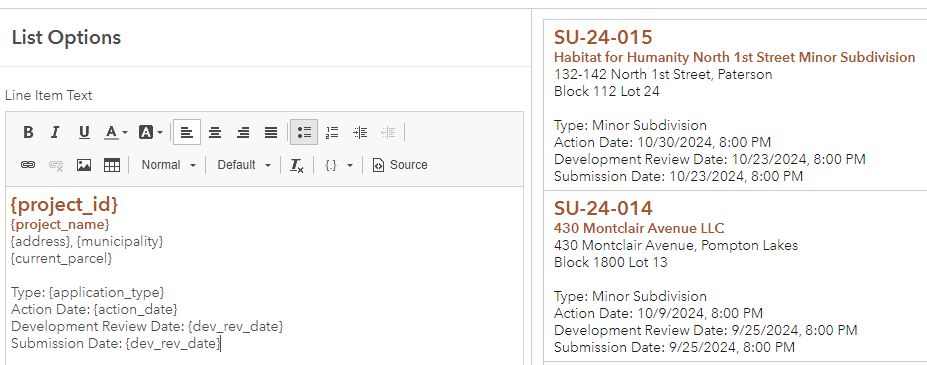This screenshot has width=927, height=365.
Task: Click the List Options heading
Action: [66, 37]
